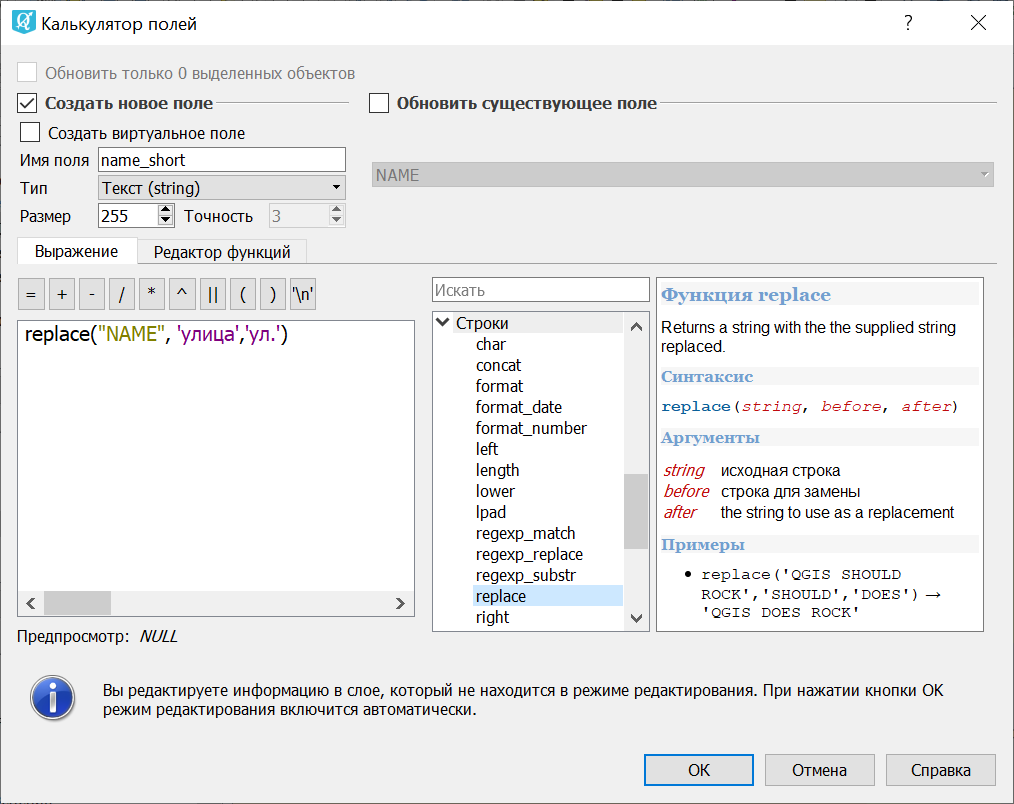This screenshot has width=1014, height=804.
Task: Open the 'Тип' field type dropdown
Action: point(221,188)
